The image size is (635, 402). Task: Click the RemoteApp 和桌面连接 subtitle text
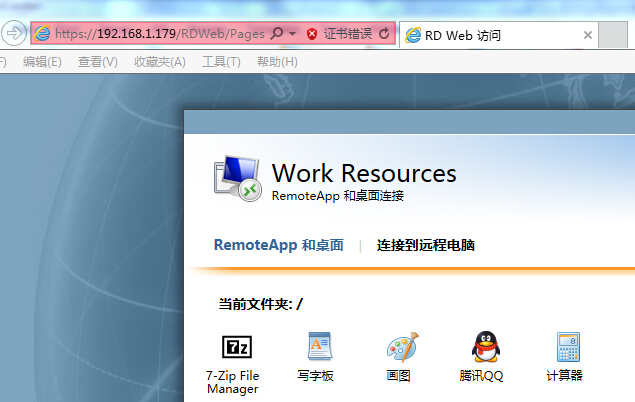(338, 196)
